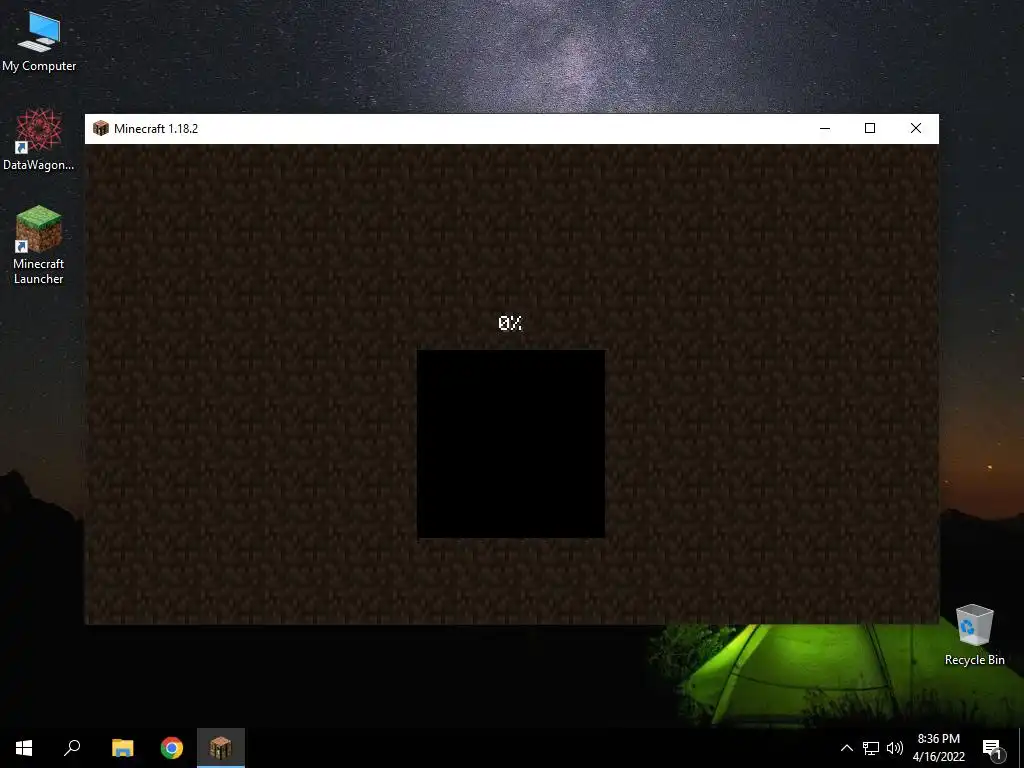The width and height of the screenshot is (1024, 768).
Task: Show hidden system tray icons
Action: 846,748
